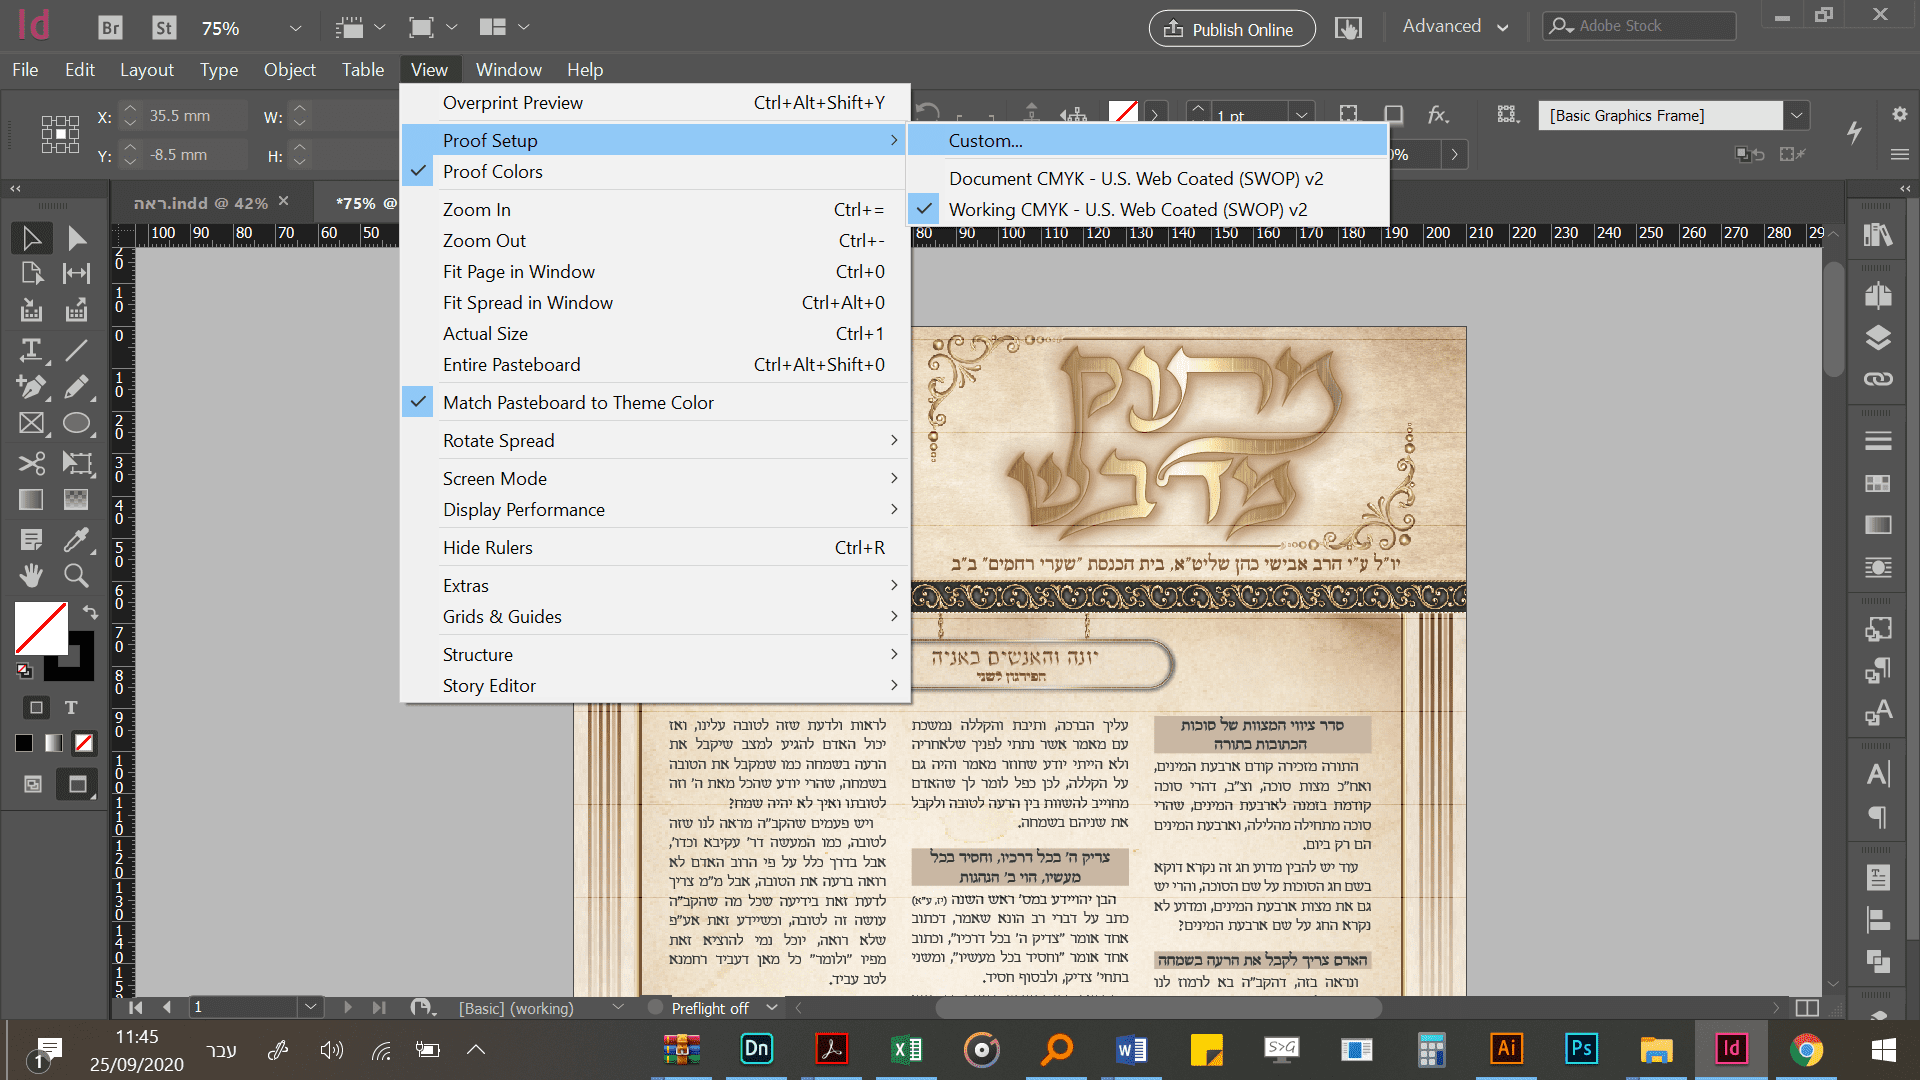Open Adobe Bridge with Br icon
The image size is (1920, 1080).
click(x=110, y=28)
